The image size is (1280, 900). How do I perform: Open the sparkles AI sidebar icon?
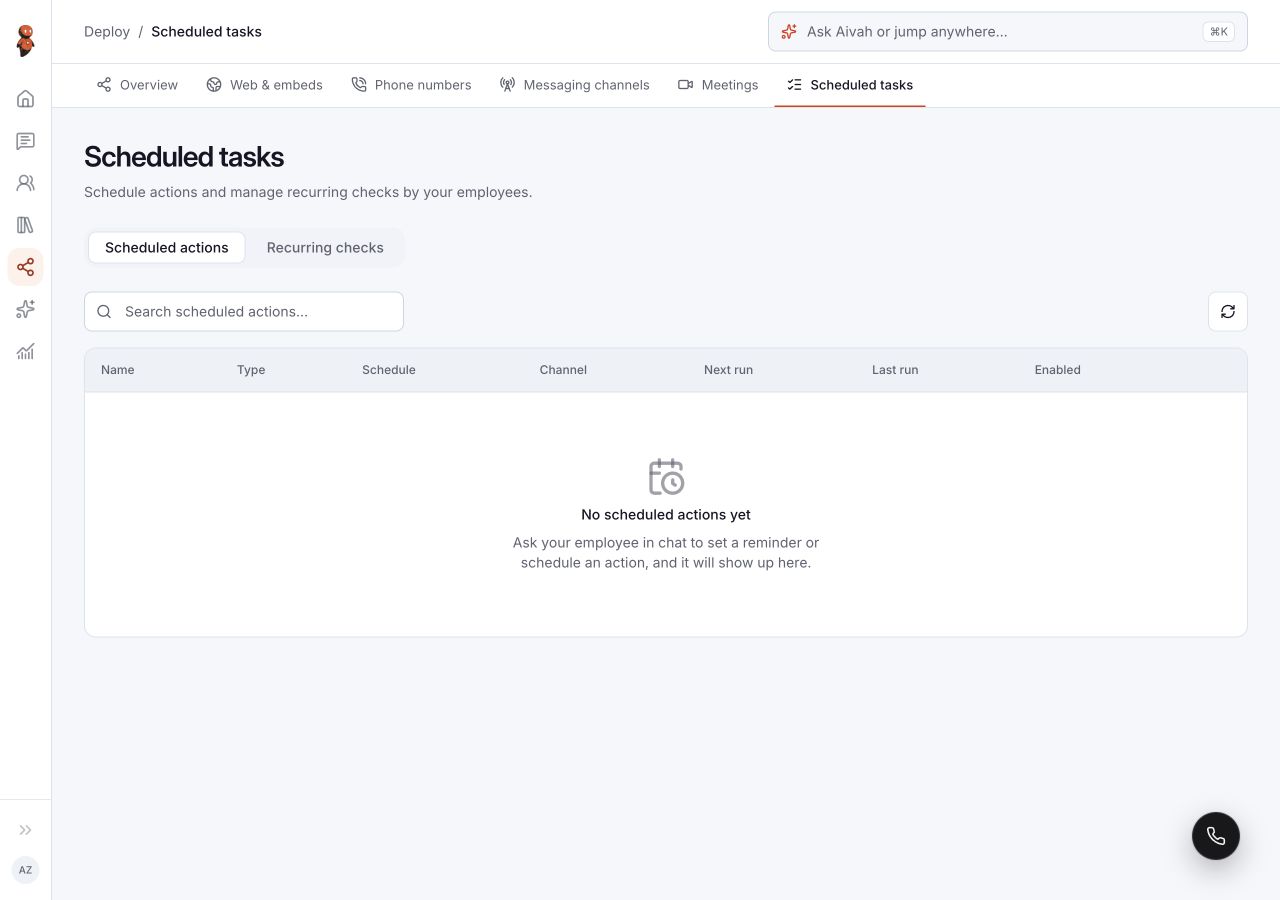click(26, 309)
